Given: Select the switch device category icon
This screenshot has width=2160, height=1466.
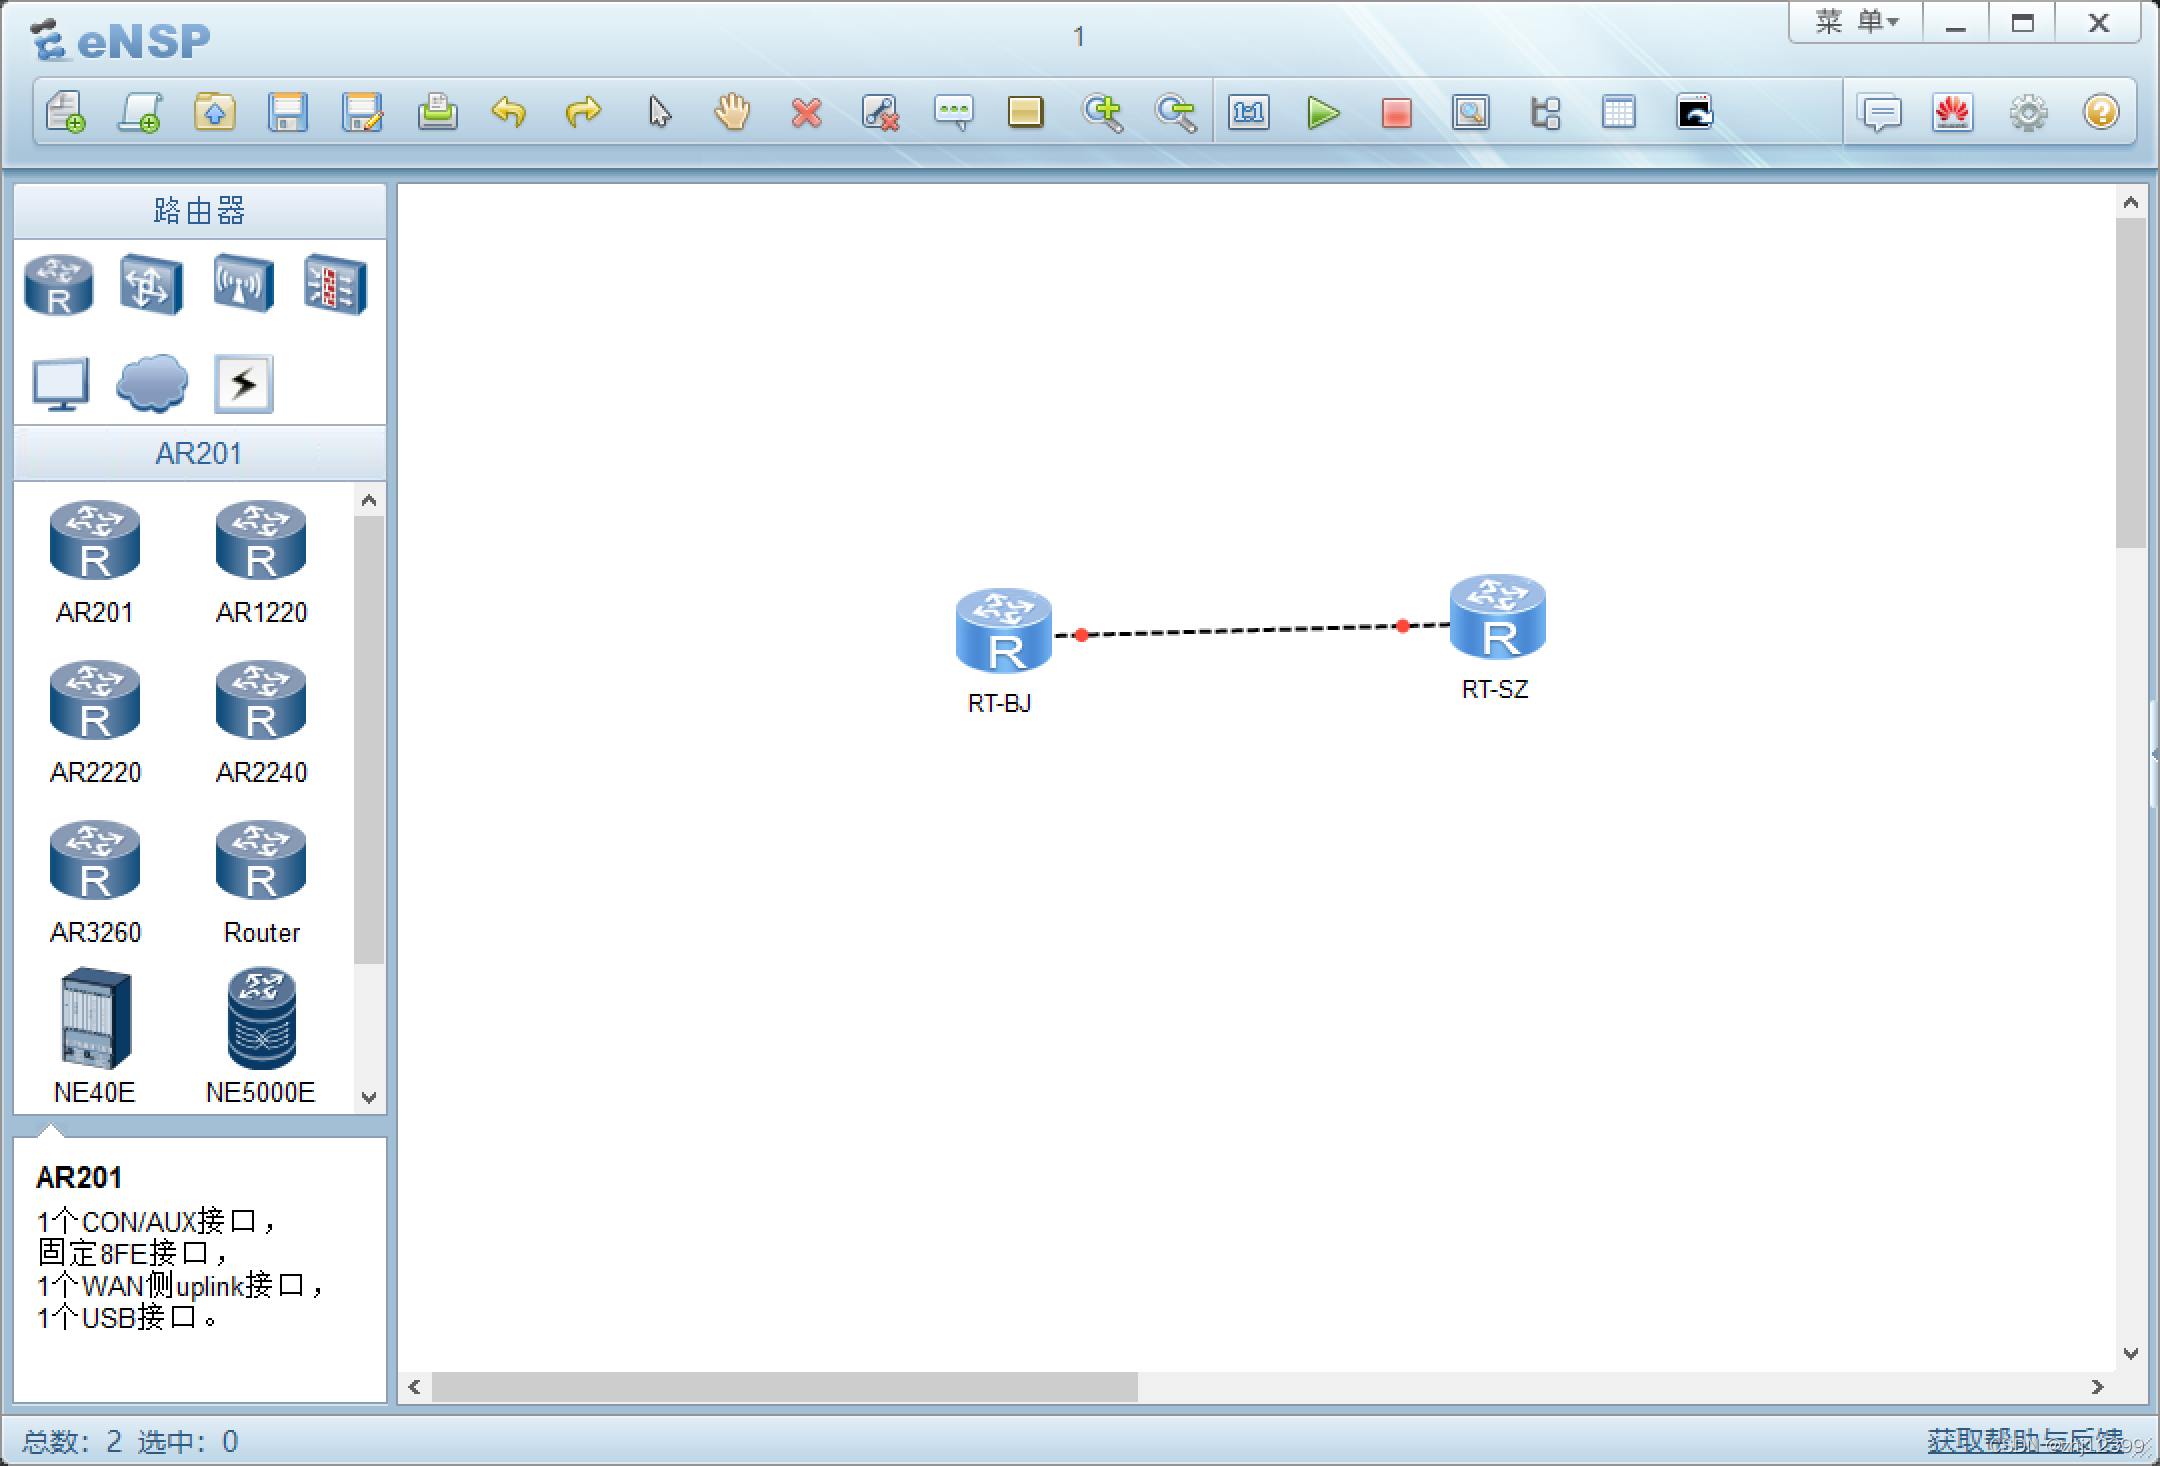Looking at the screenshot, I should click(151, 285).
